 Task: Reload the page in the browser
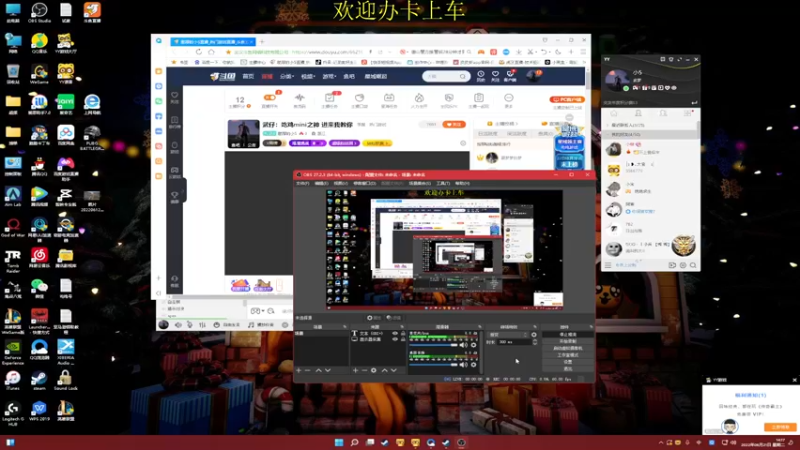(x=198, y=52)
